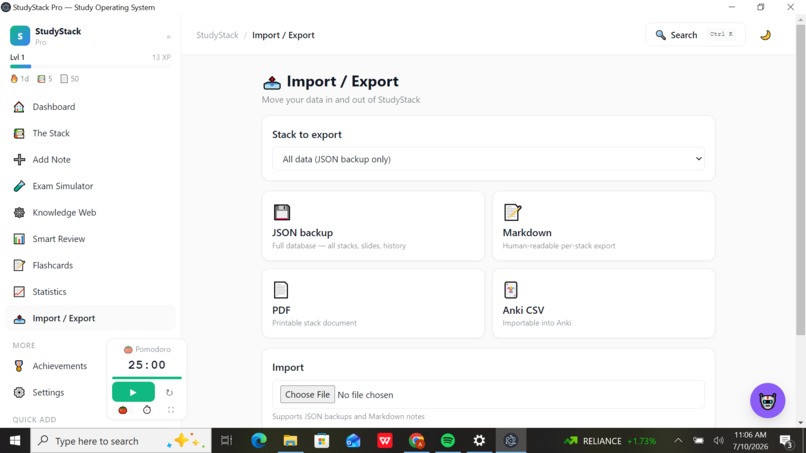This screenshot has height=453, width=806.
Task: Click the Achievements medal icon
Action: (19, 366)
